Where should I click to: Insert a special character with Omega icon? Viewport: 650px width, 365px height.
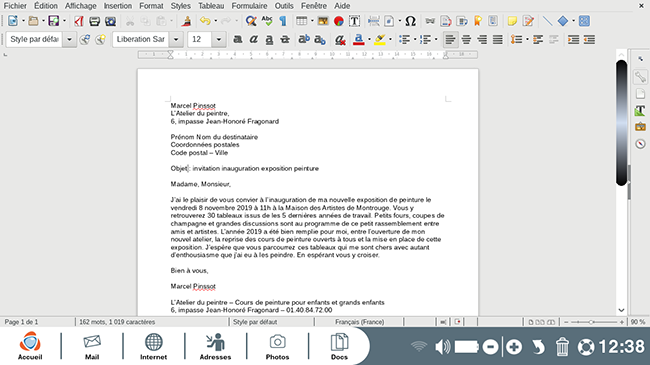pos(410,21)
